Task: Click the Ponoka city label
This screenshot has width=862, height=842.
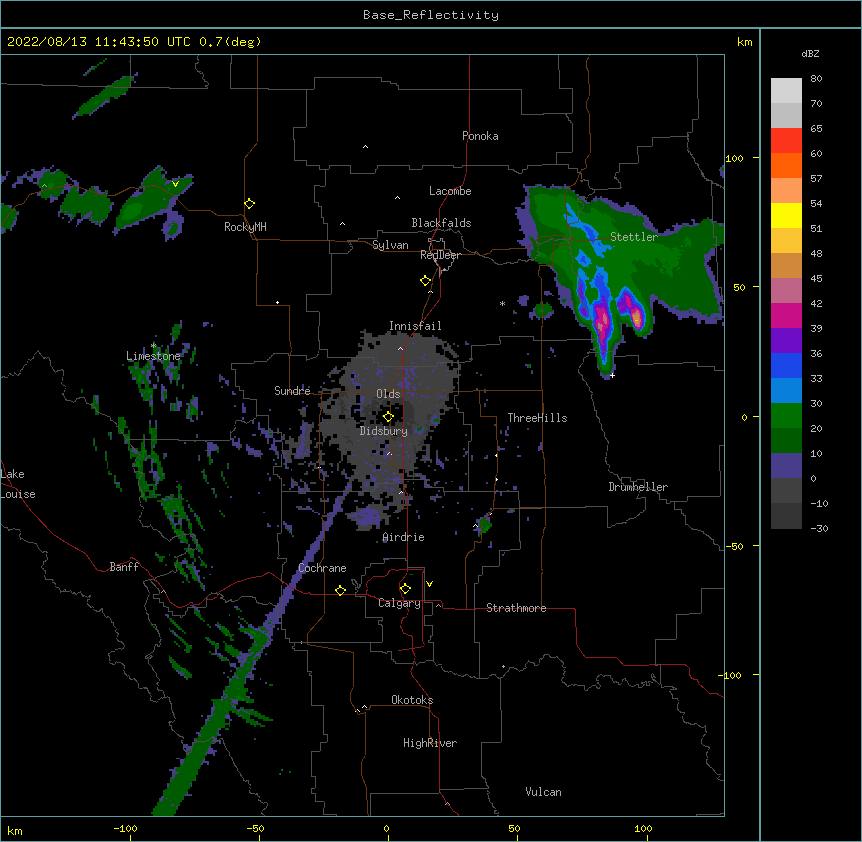Action: [480, 136]
